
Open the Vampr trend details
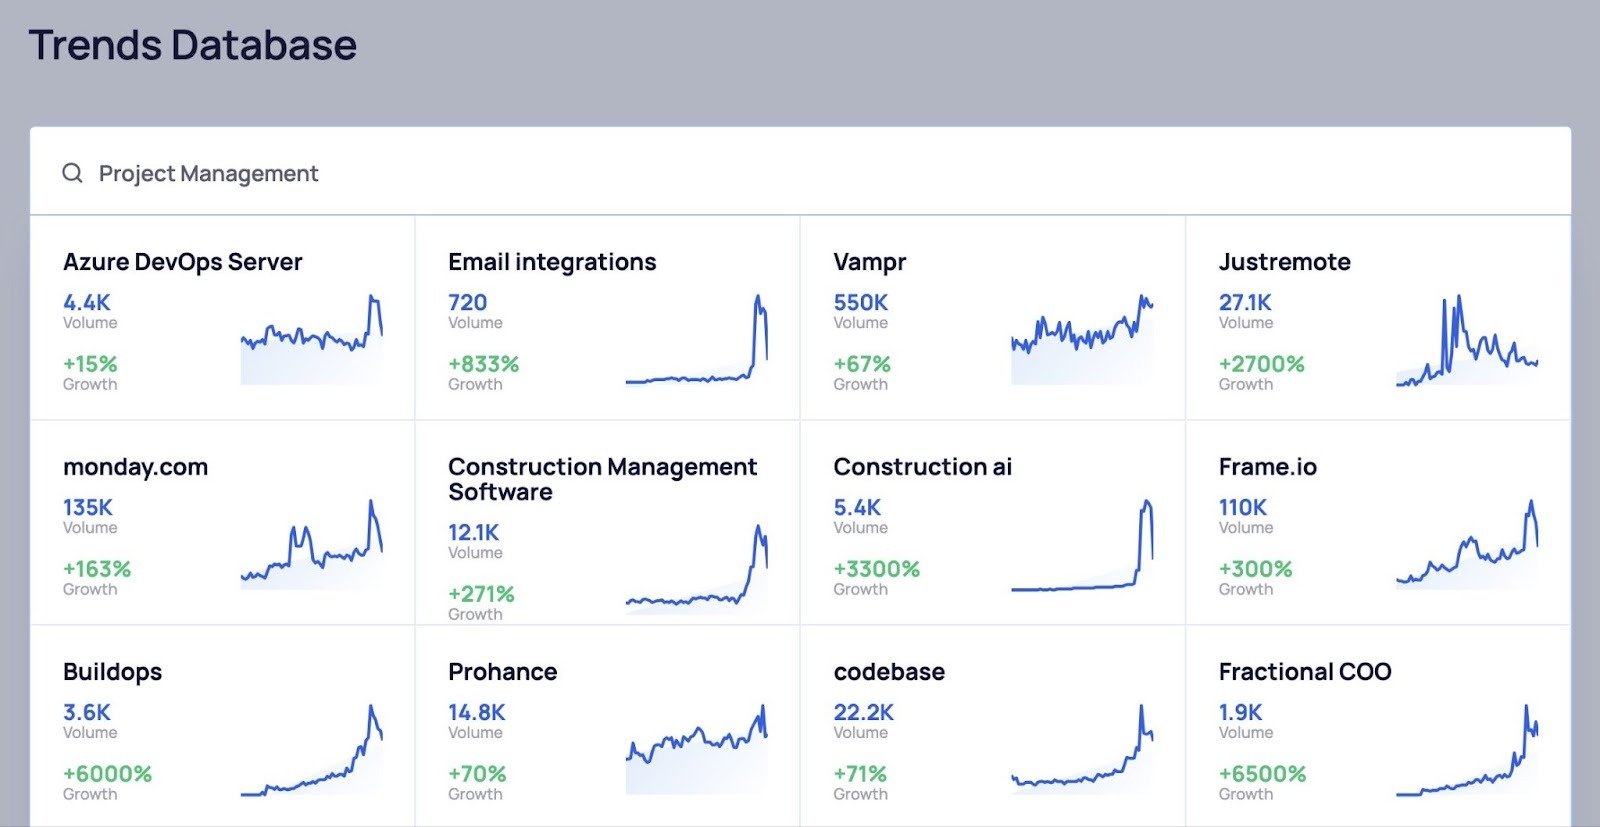click(869, 261)
